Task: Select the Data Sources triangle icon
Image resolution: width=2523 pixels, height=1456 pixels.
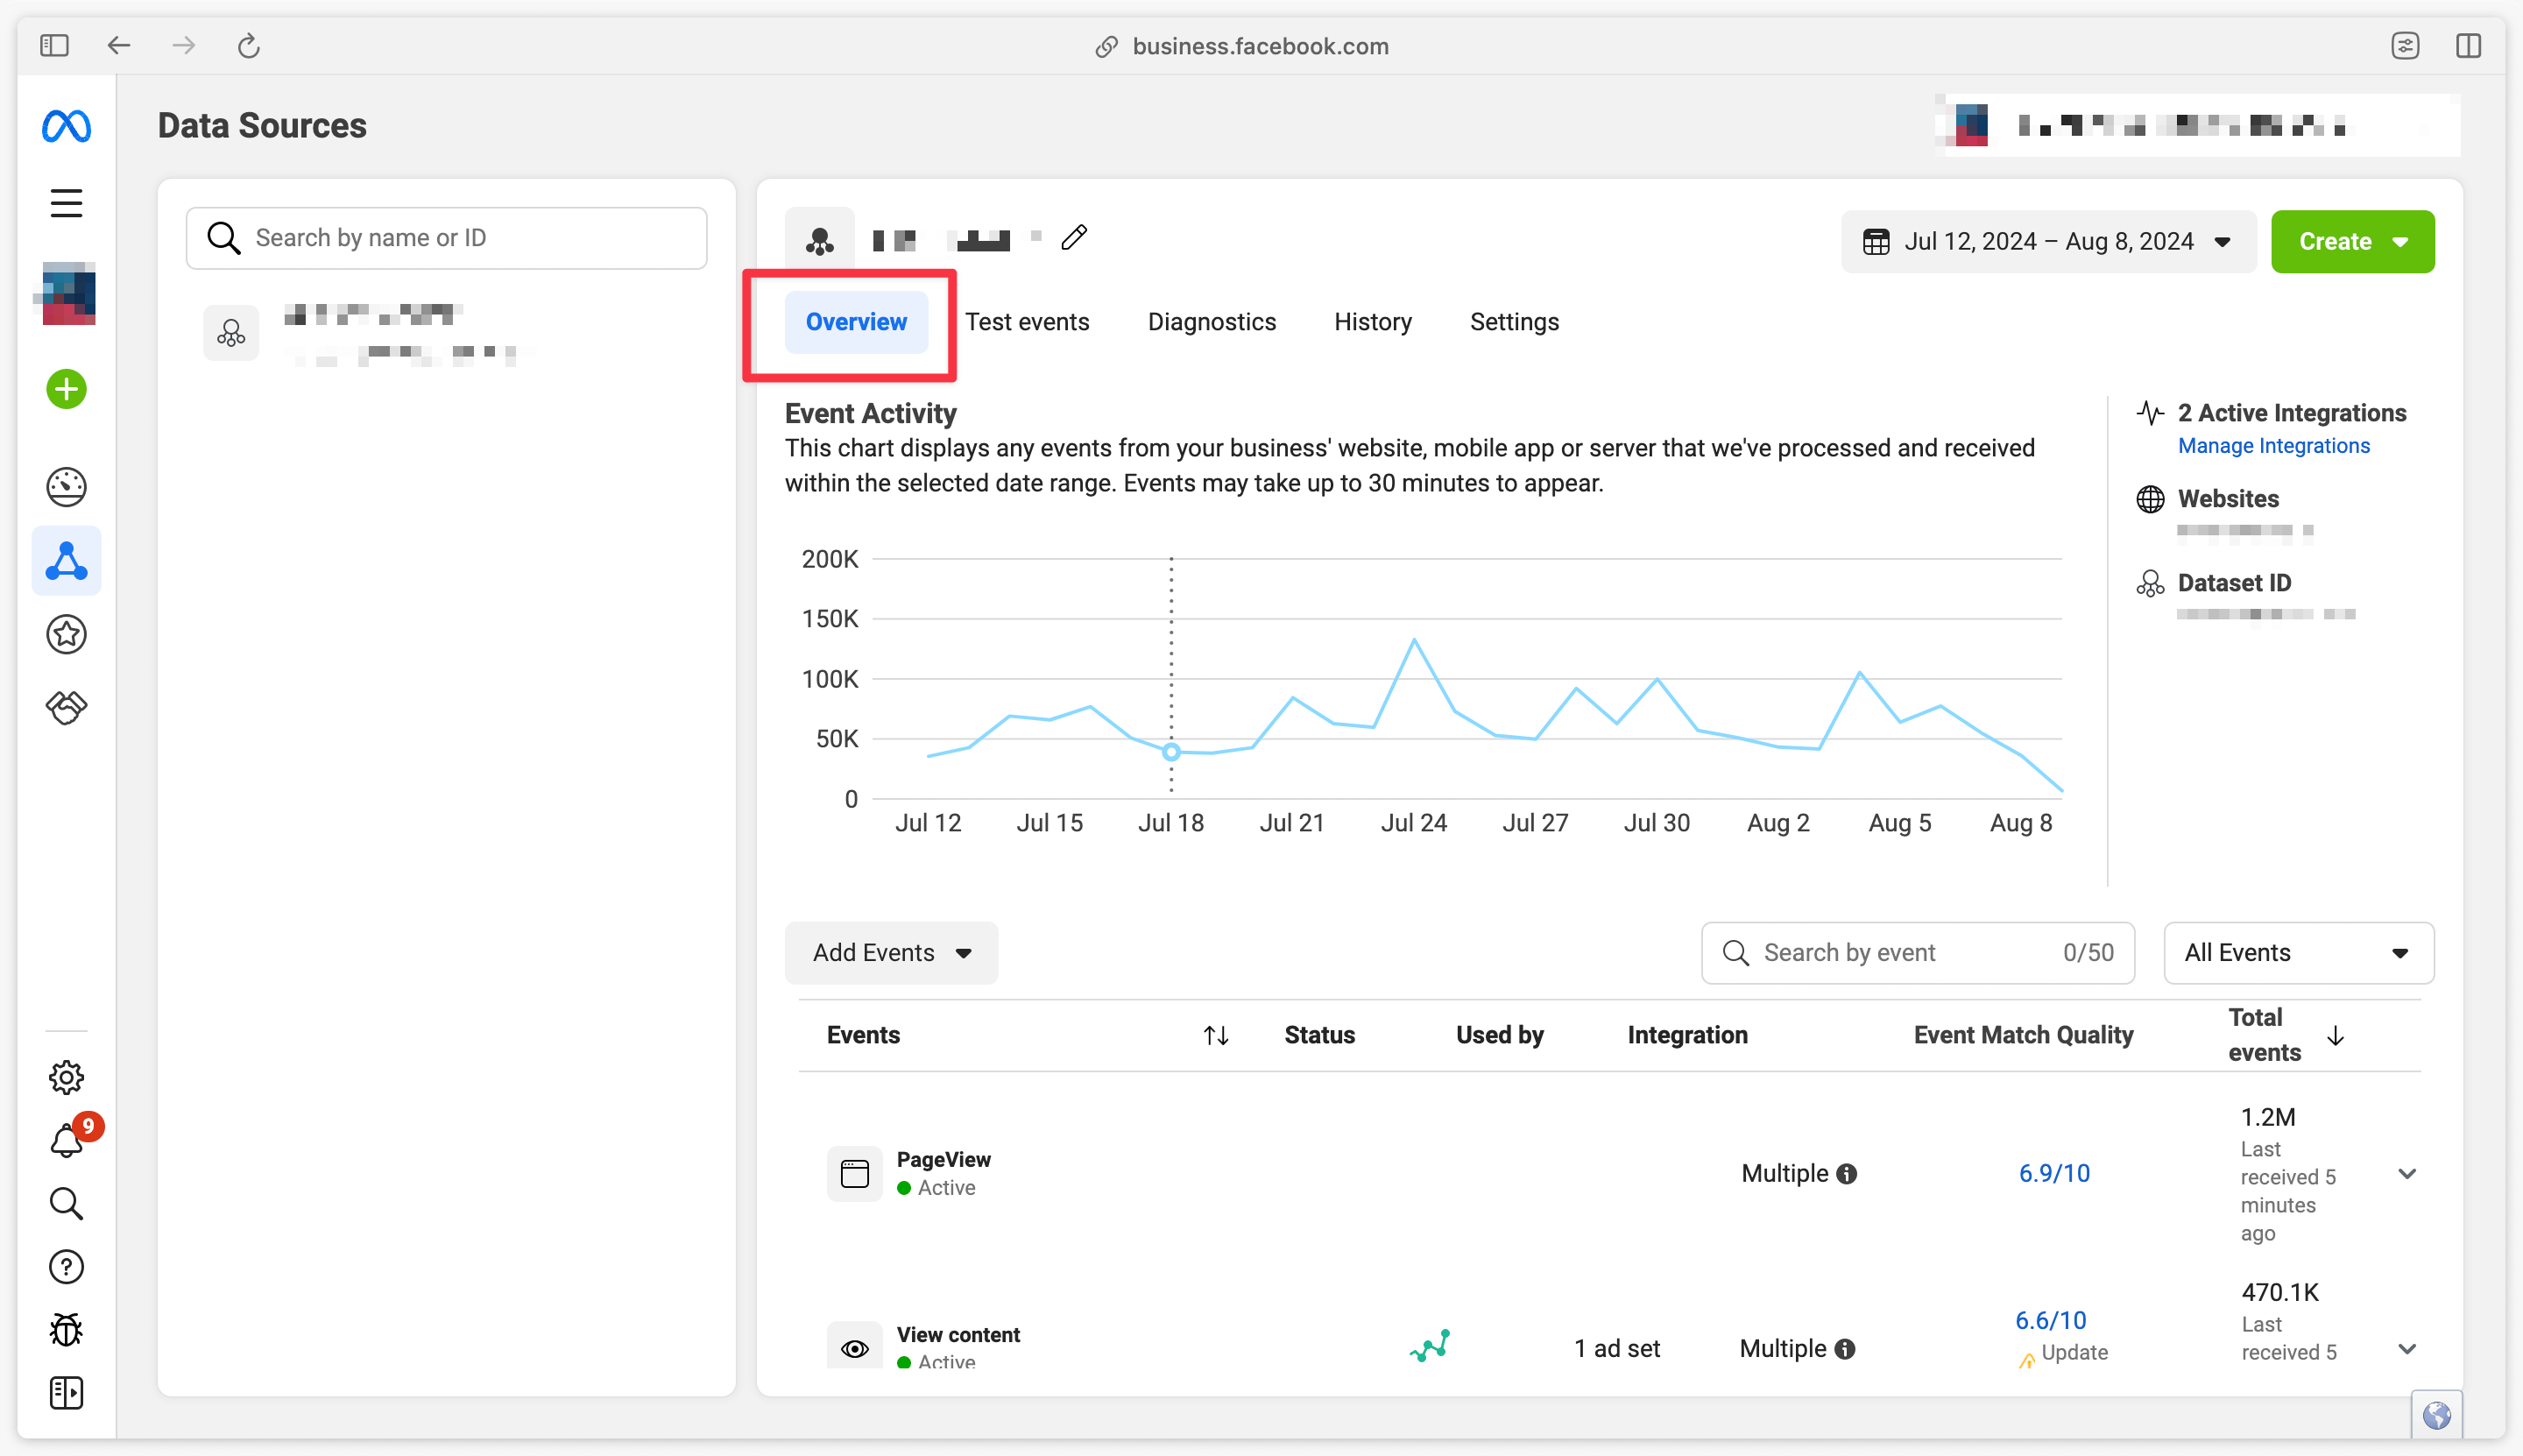Action: [66, 561]
